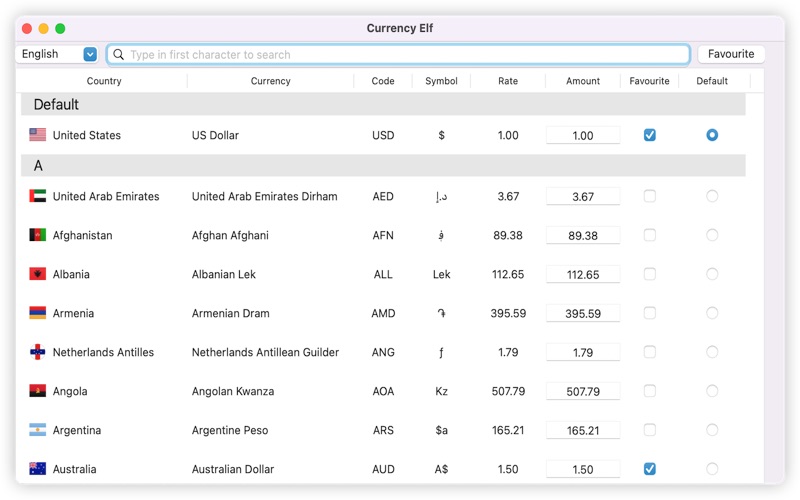This screenshot has width=800, height=500.
Task: Click the Argentine Peso amount field
Action: (583, 431)
